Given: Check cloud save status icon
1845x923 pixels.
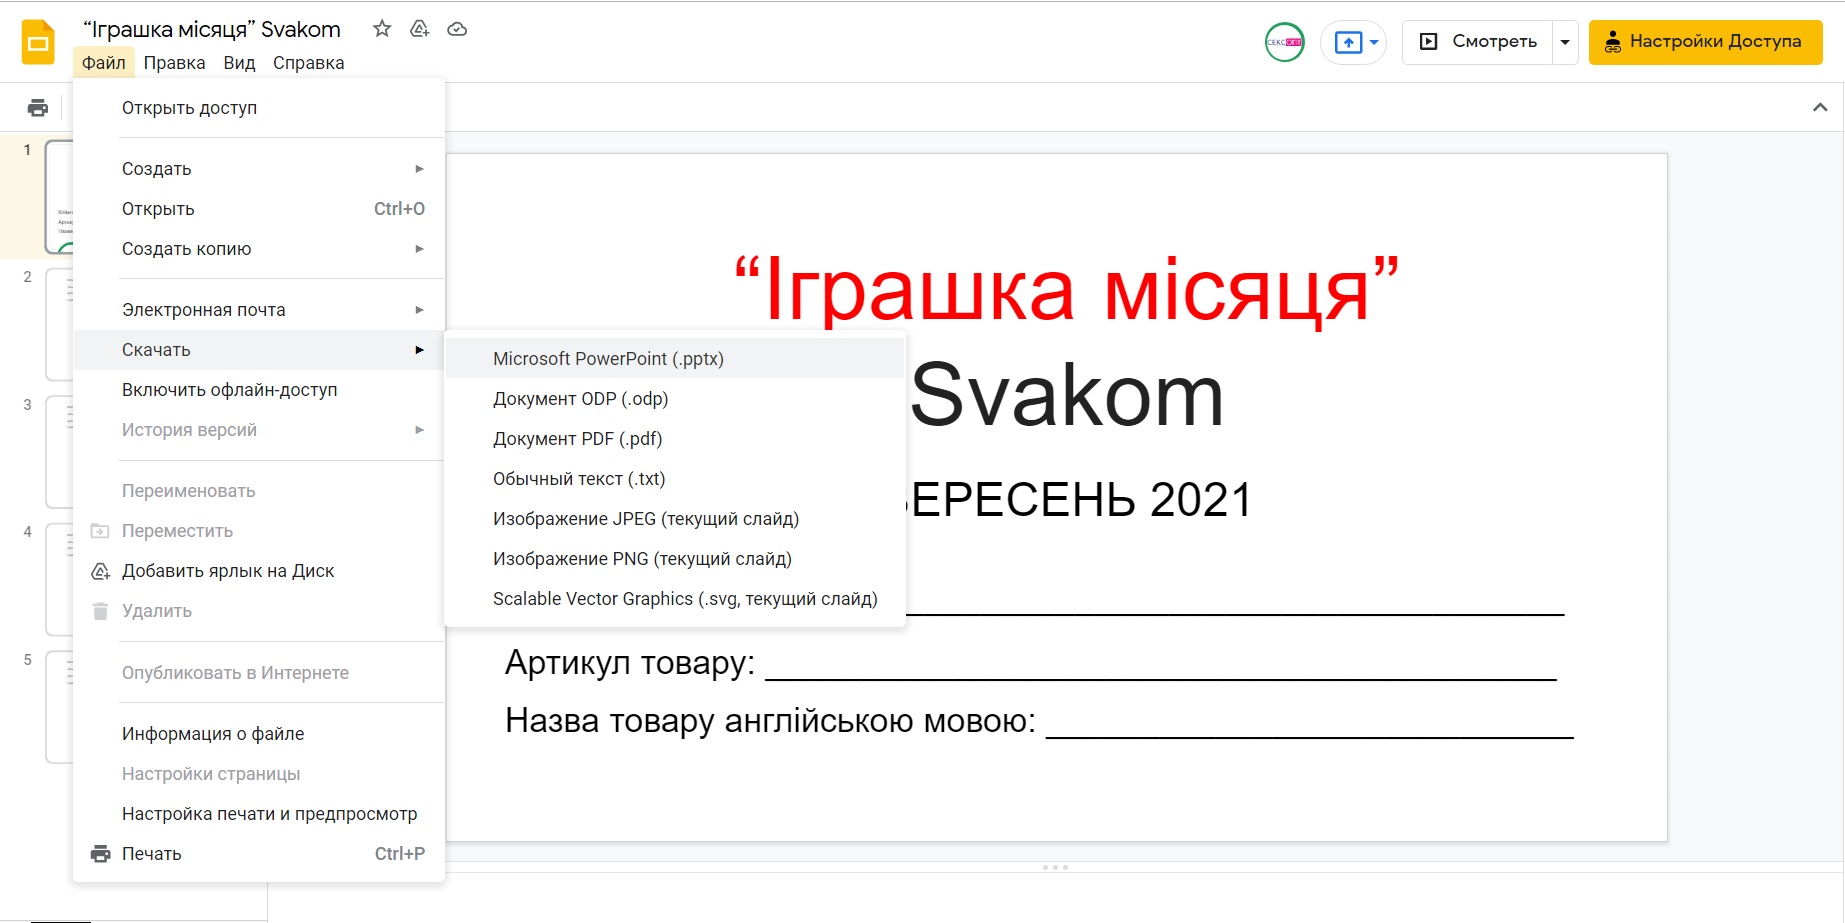Looking at the screenshot, I should [x=457, y=29].
